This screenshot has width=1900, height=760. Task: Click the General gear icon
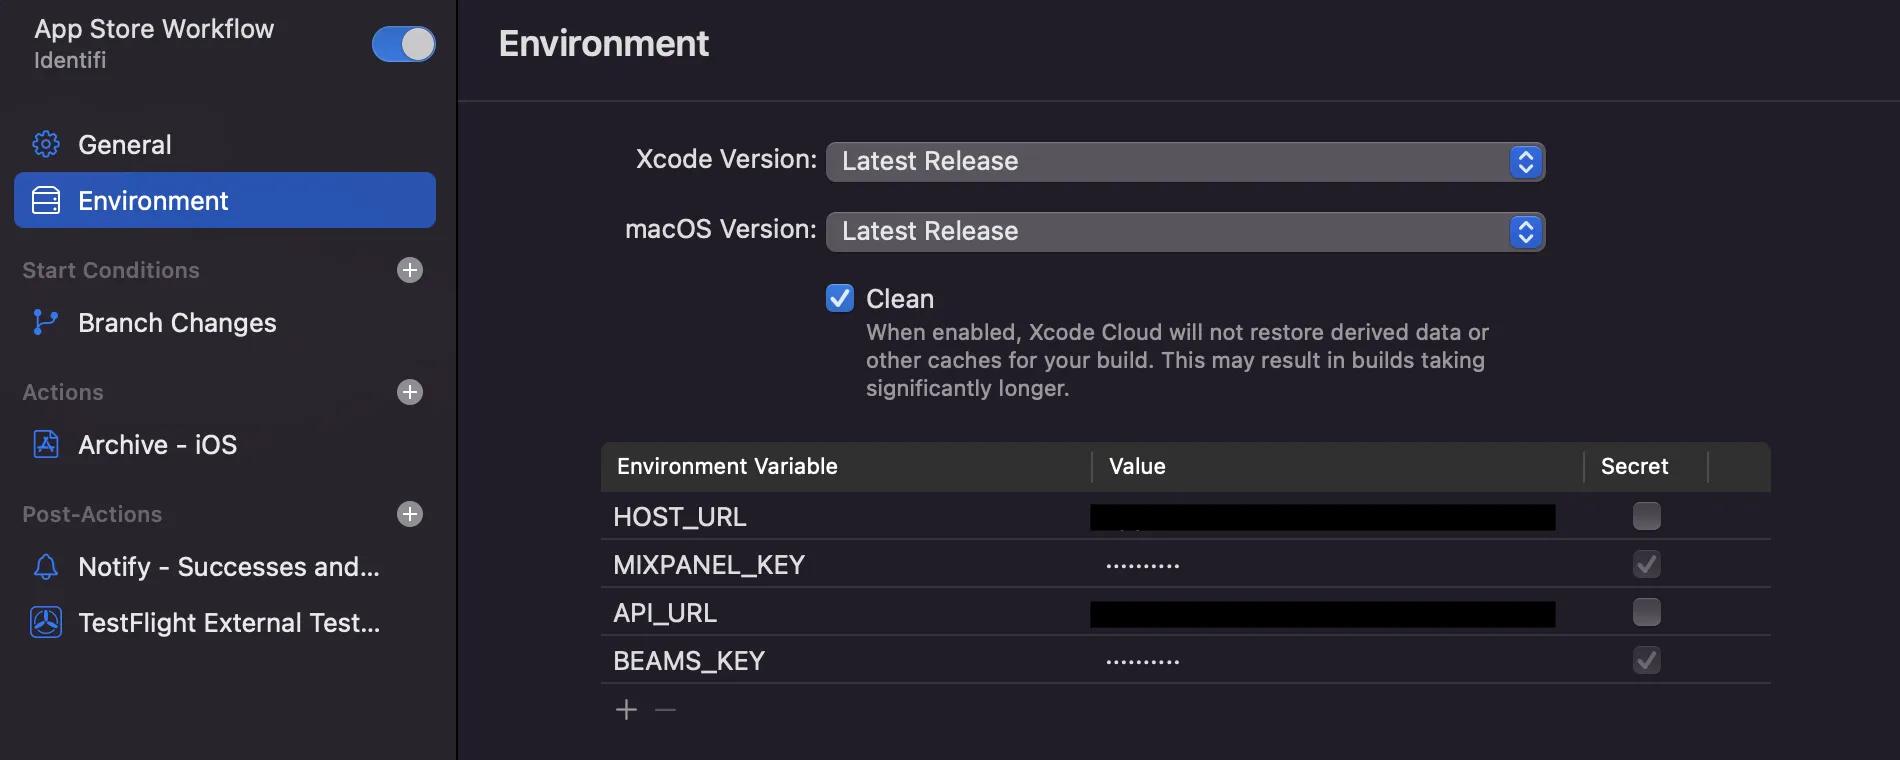(x=46, y=145)
